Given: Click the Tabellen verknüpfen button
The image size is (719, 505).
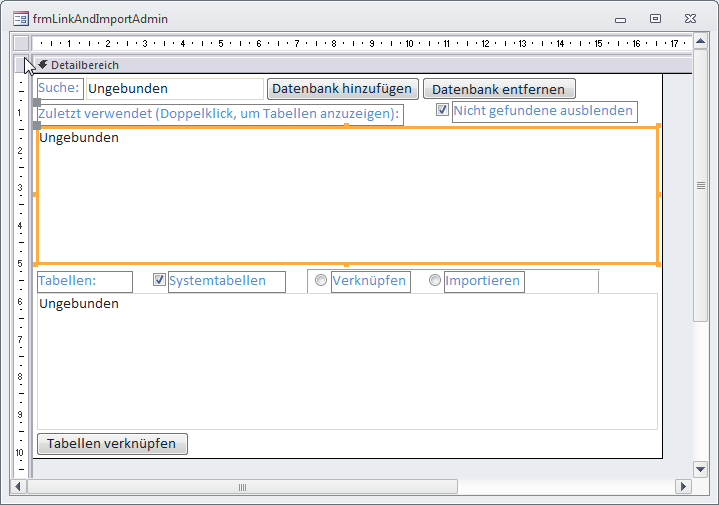Looking at the screenshot, I should point(112,444).
